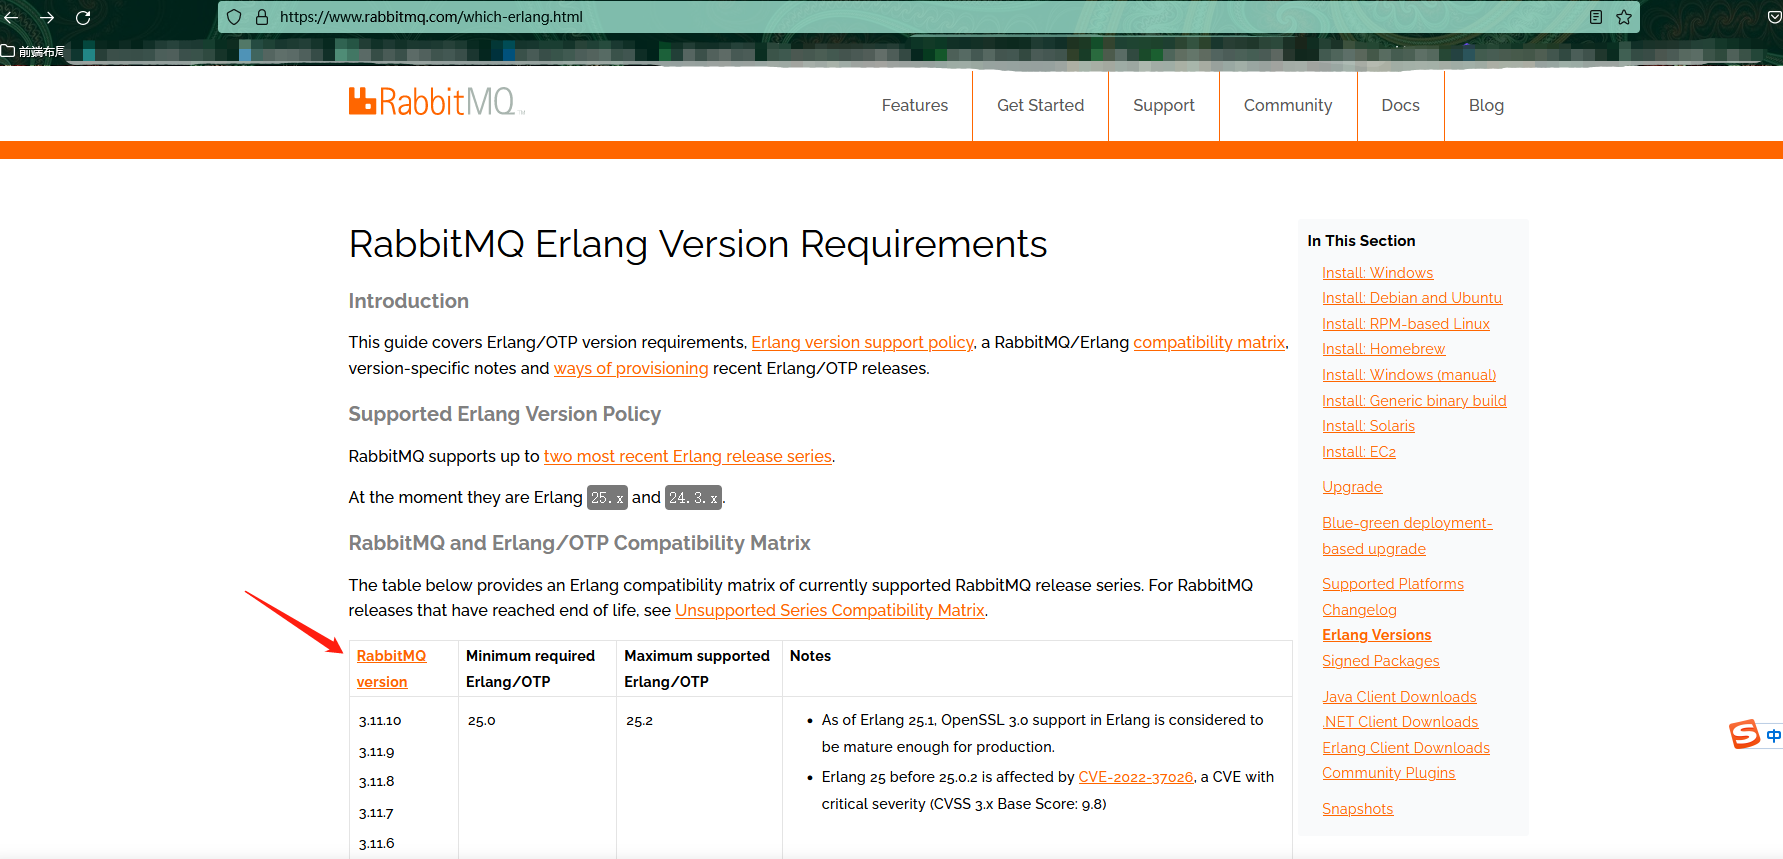Toggle reader view icon in address bar
The image size is (1783, 859).
coord(1596,17)
